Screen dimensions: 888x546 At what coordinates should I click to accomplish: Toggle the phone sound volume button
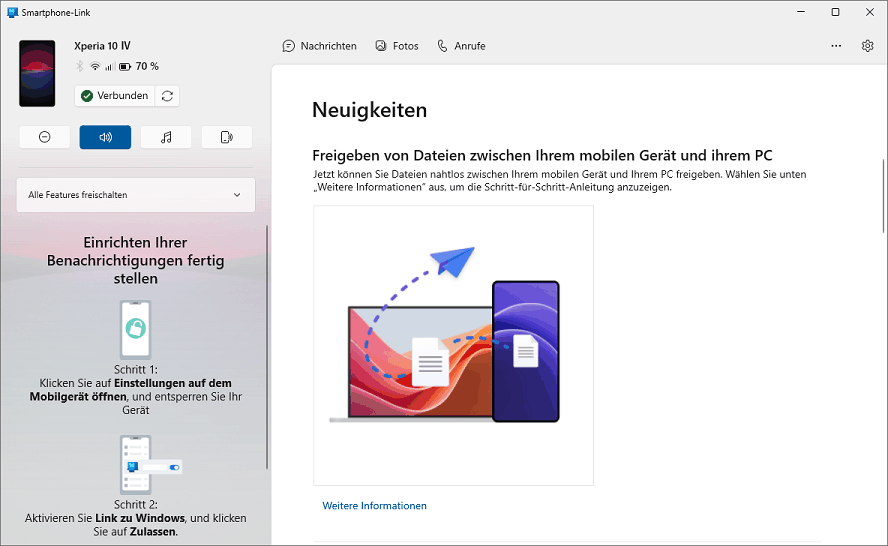pyautogui.click(x=105, y=137)
